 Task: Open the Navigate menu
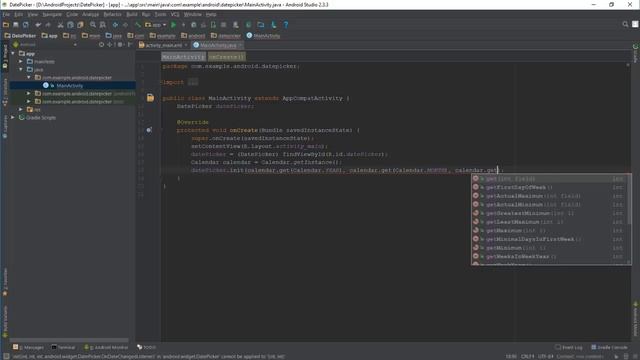click(x=52, y=14)
